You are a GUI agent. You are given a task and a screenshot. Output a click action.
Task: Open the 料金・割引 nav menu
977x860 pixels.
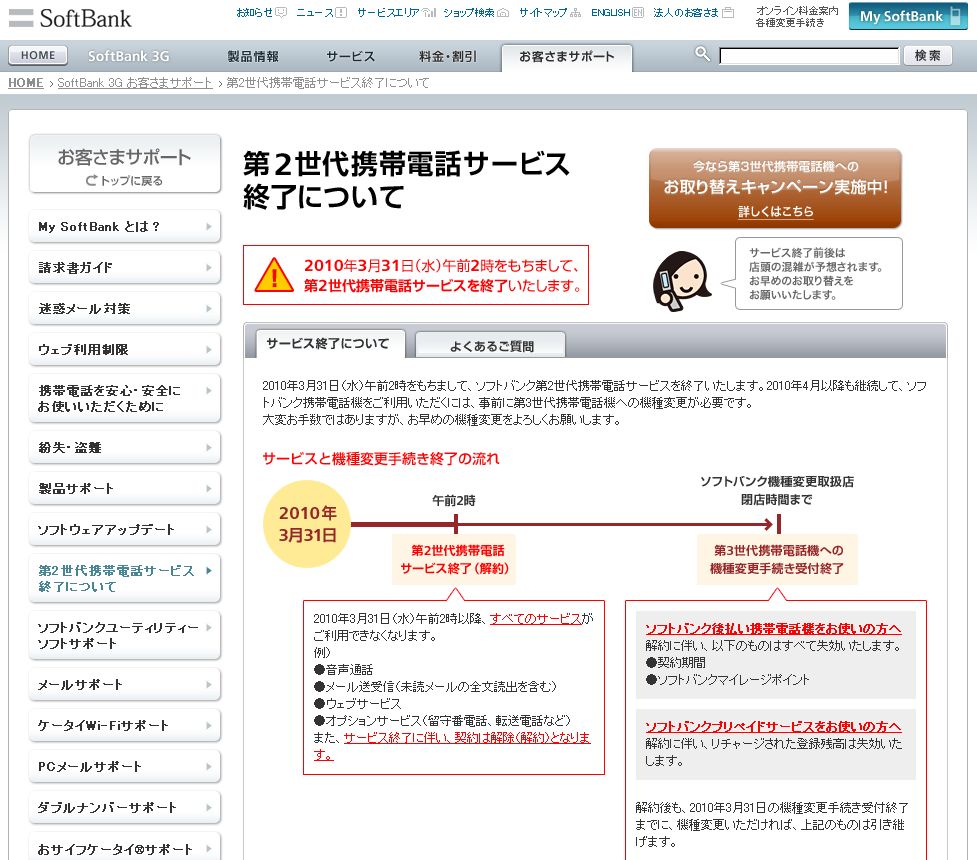pos(447,57)
